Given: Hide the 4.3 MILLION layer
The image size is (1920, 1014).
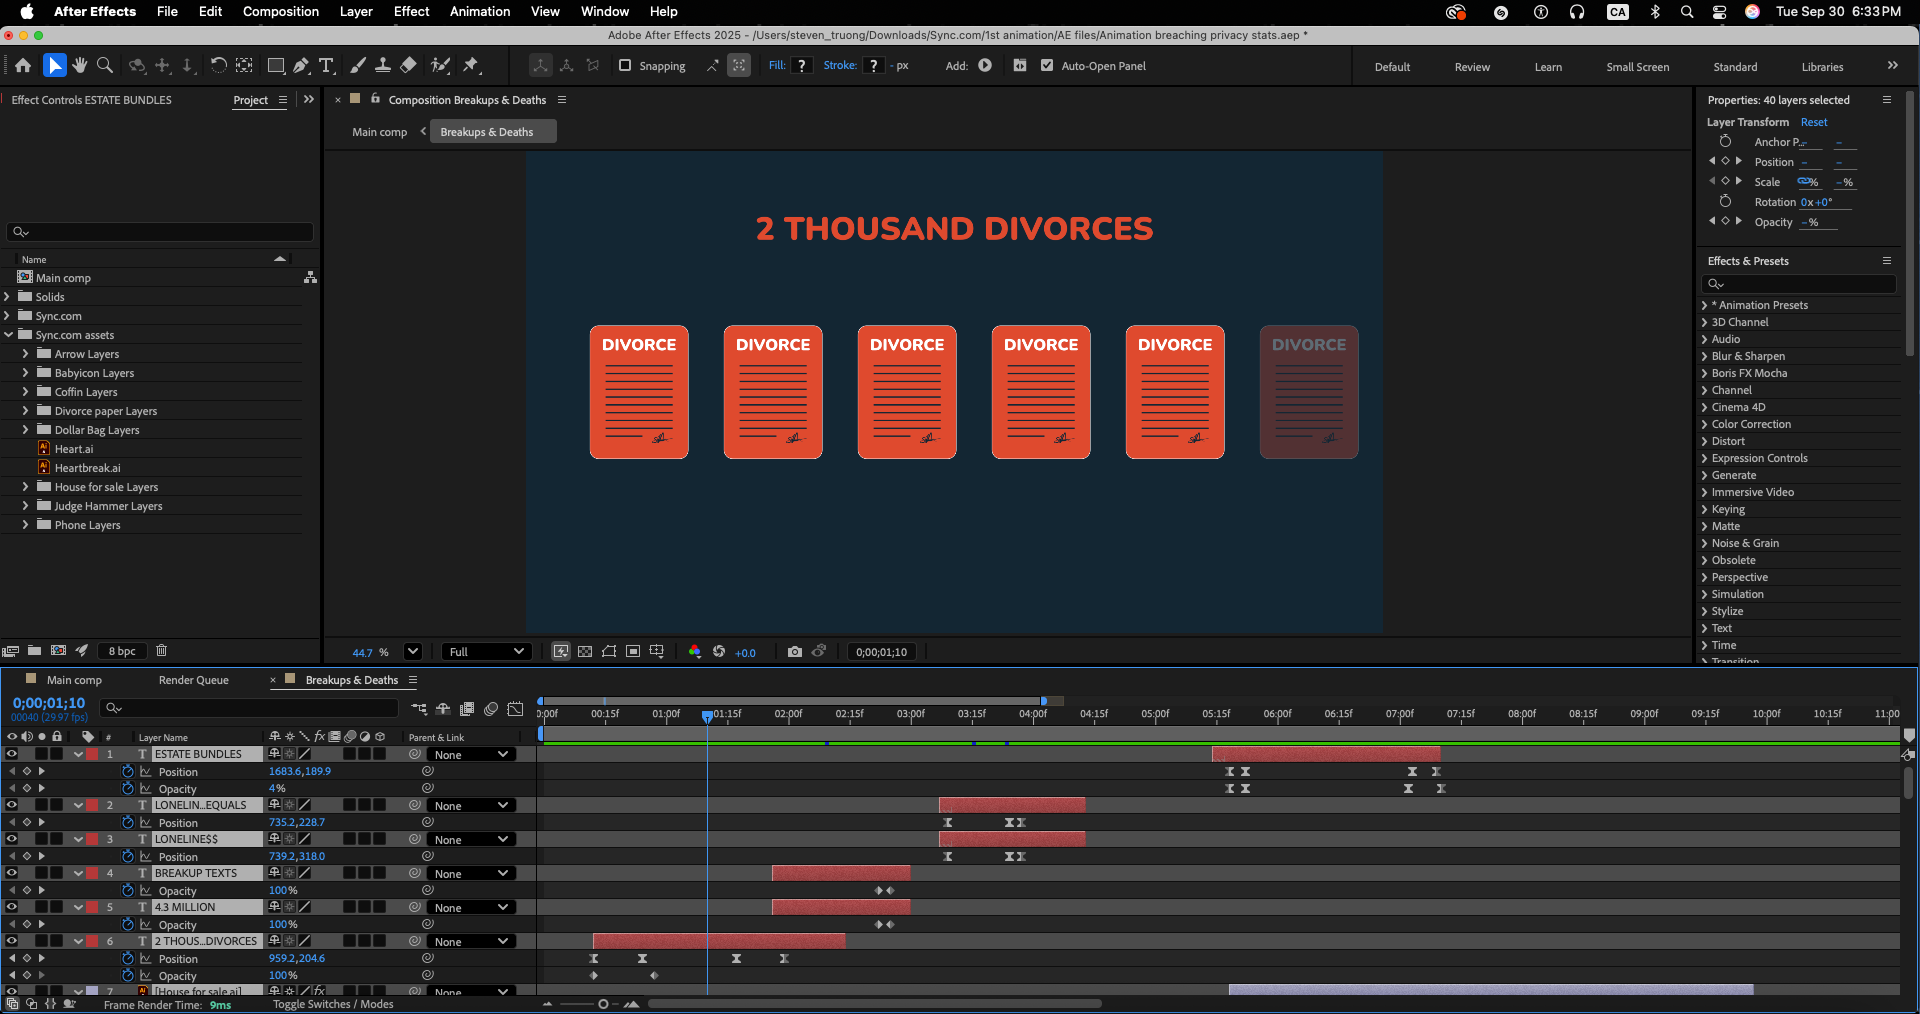Looking at the screenshot, I should (x=12, y=907).
